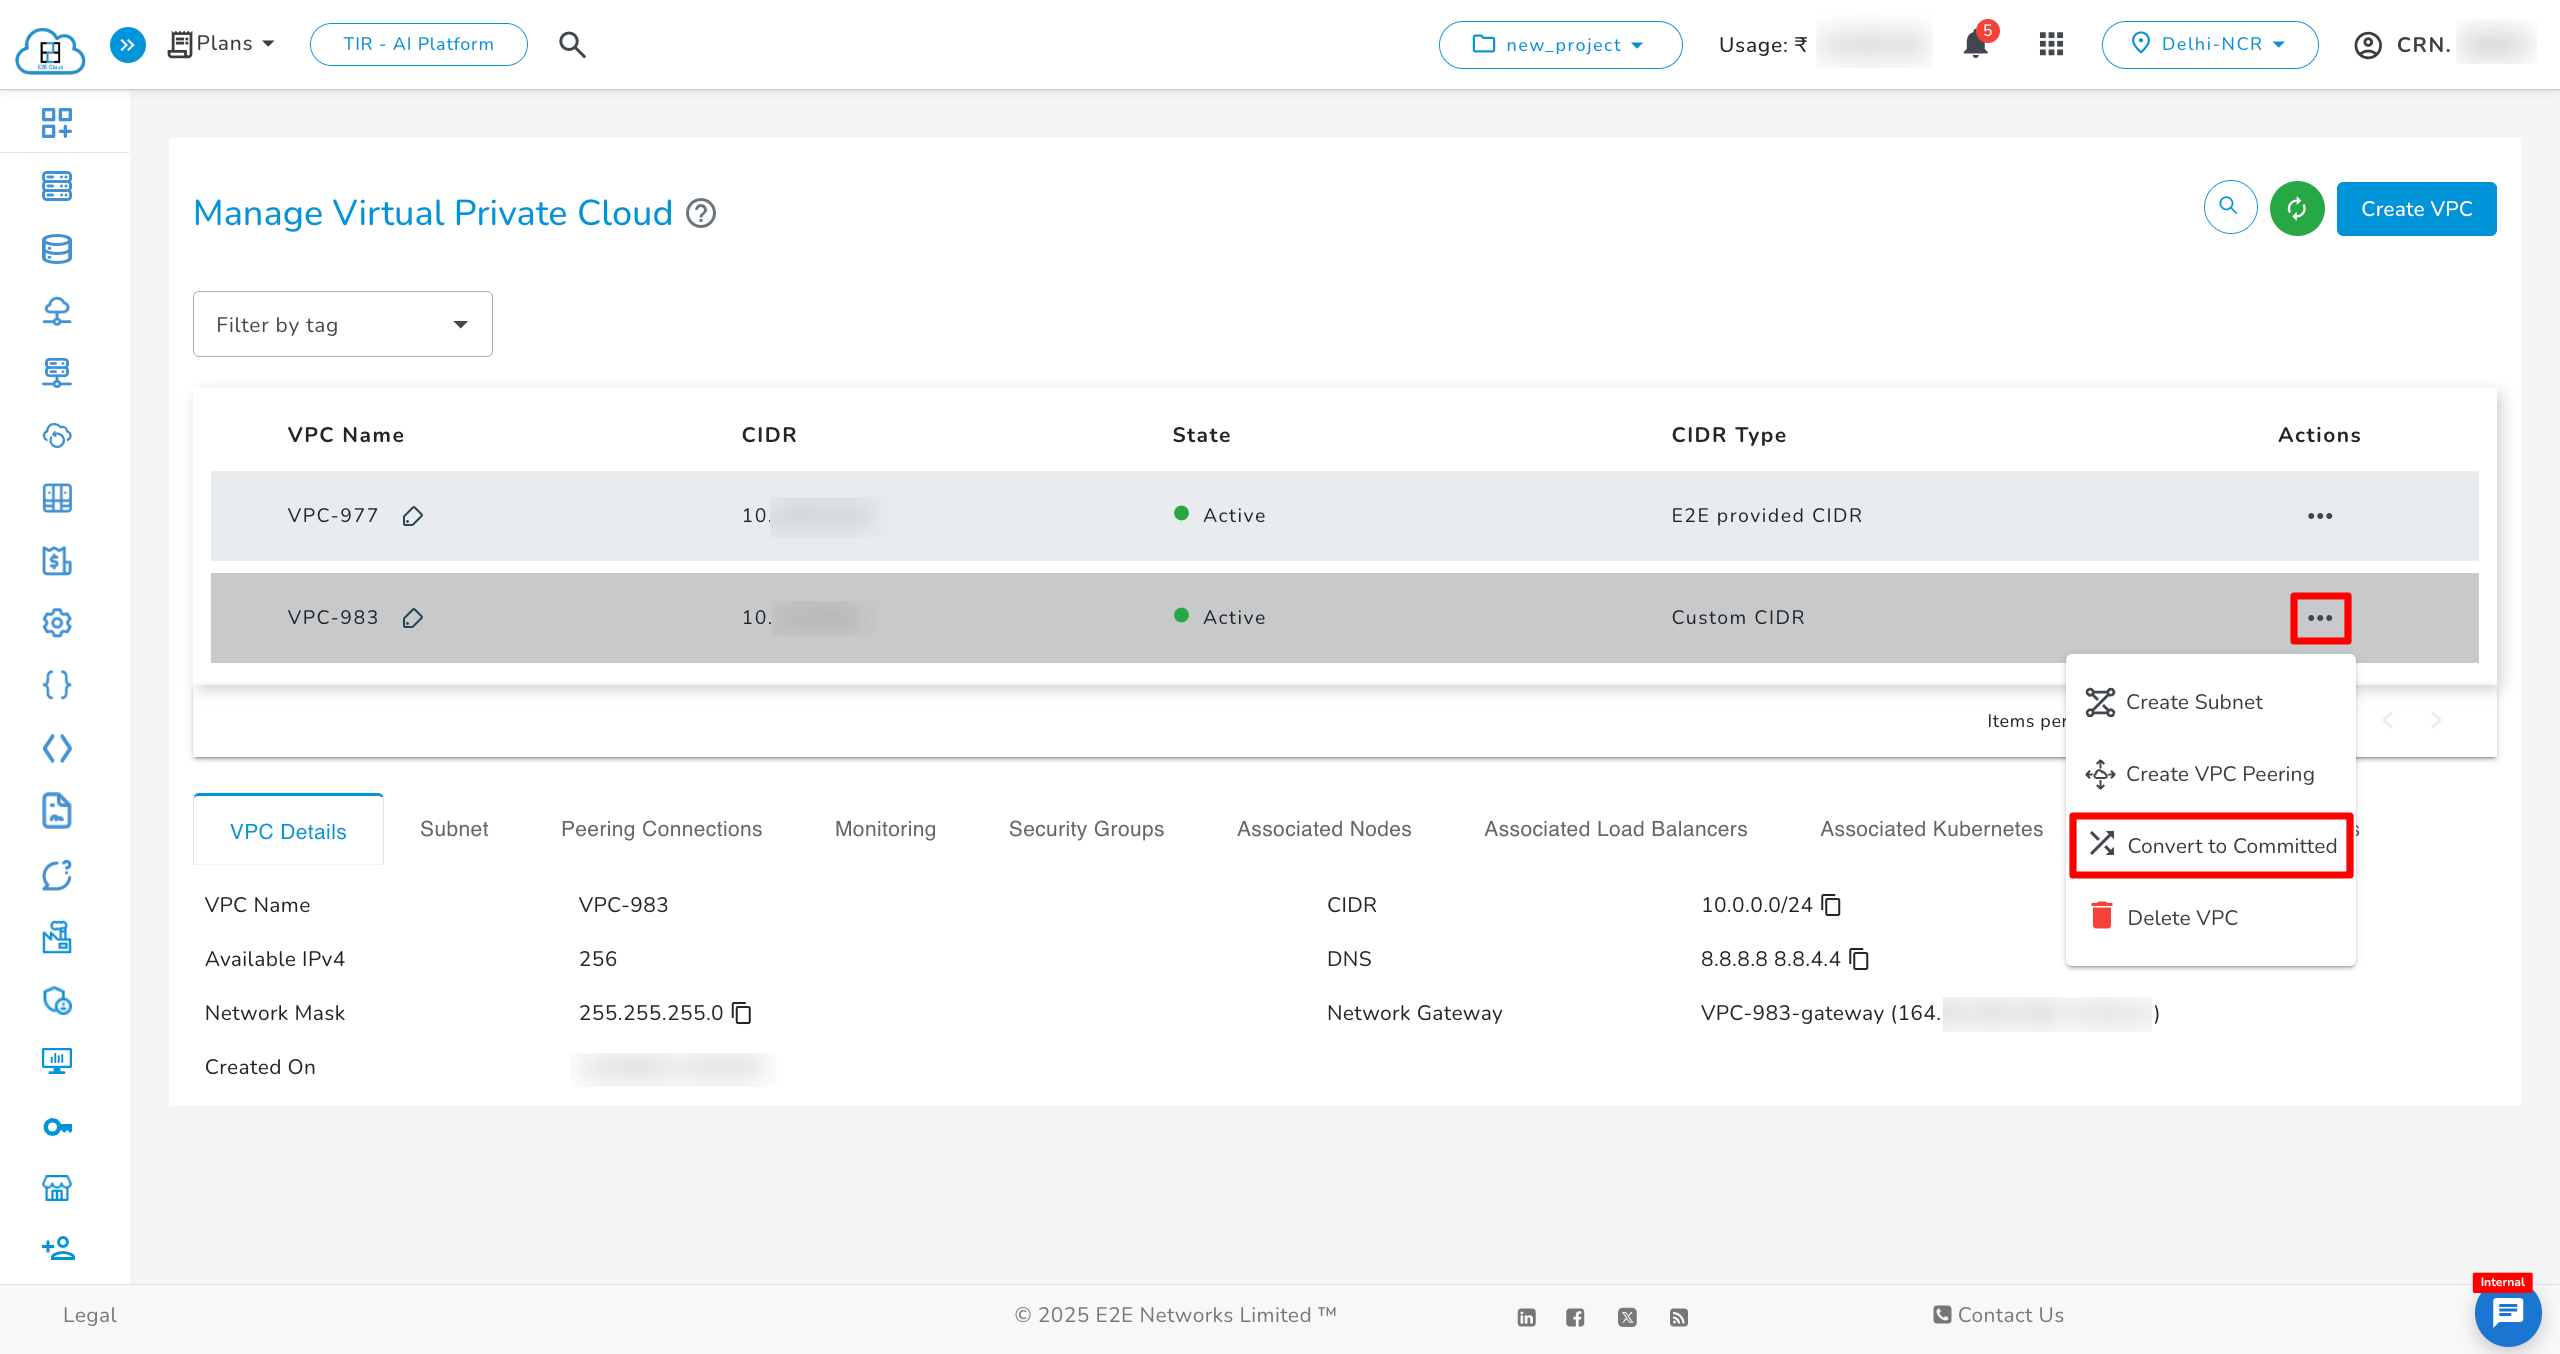Copy the Network Mask 255.255.255.0 value
Viewport: 2560px width, 1354px height.
pyautogui.click(x=742, y=1013)
